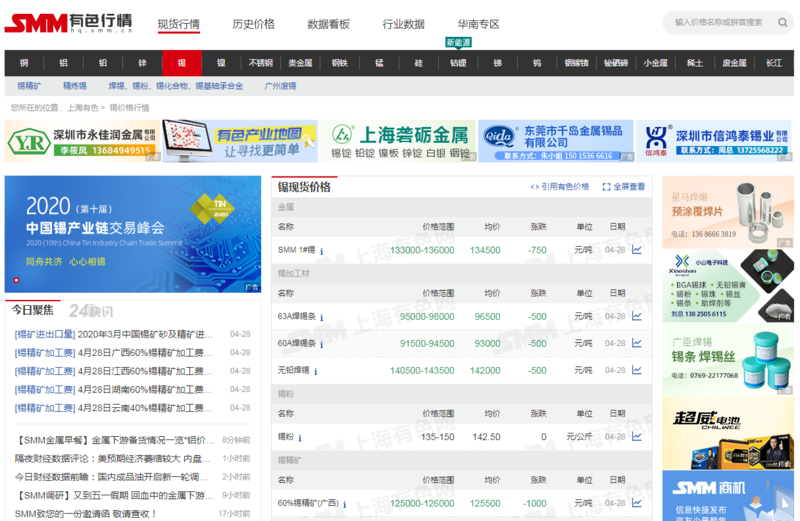
Task: Open 铝 metal category
Action: tap(63, 63)
